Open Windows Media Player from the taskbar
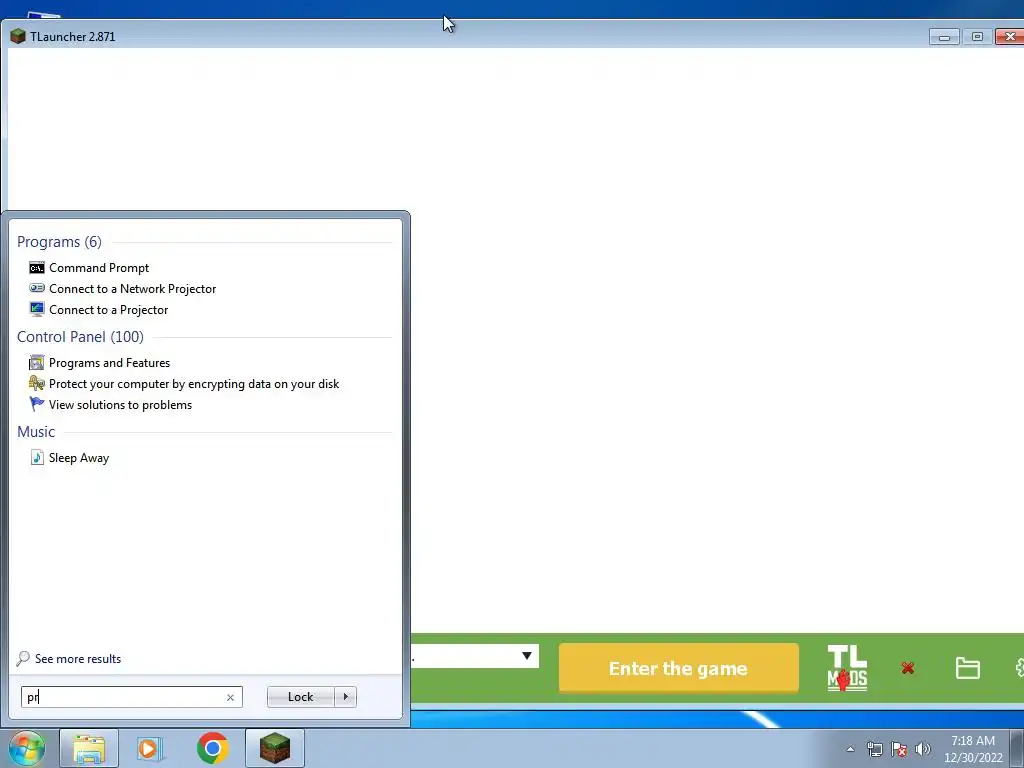The image size is (1024, 768). point(150,748)
